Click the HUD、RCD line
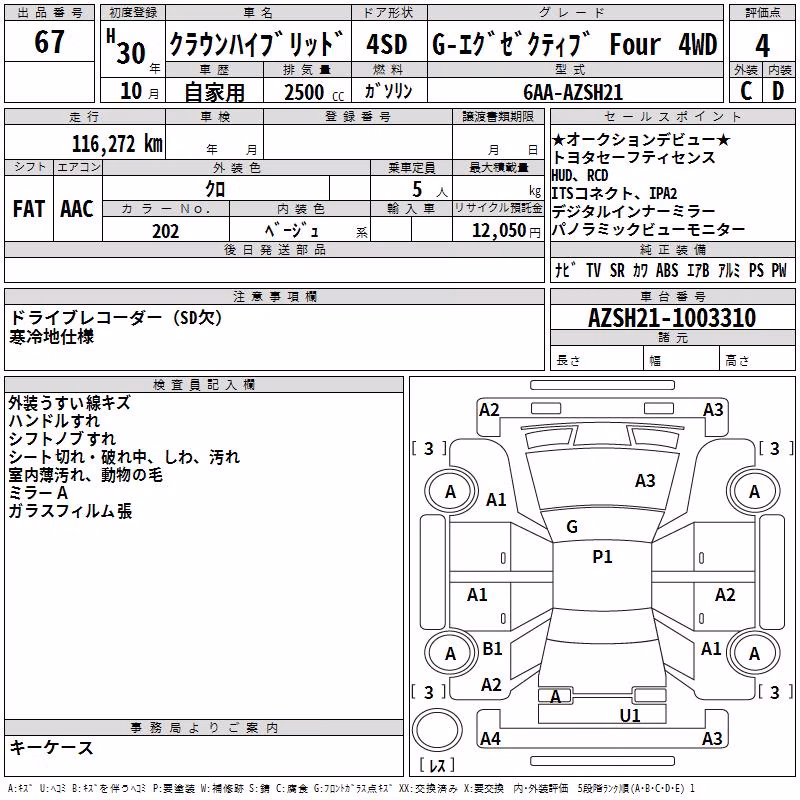 [580, 176]
